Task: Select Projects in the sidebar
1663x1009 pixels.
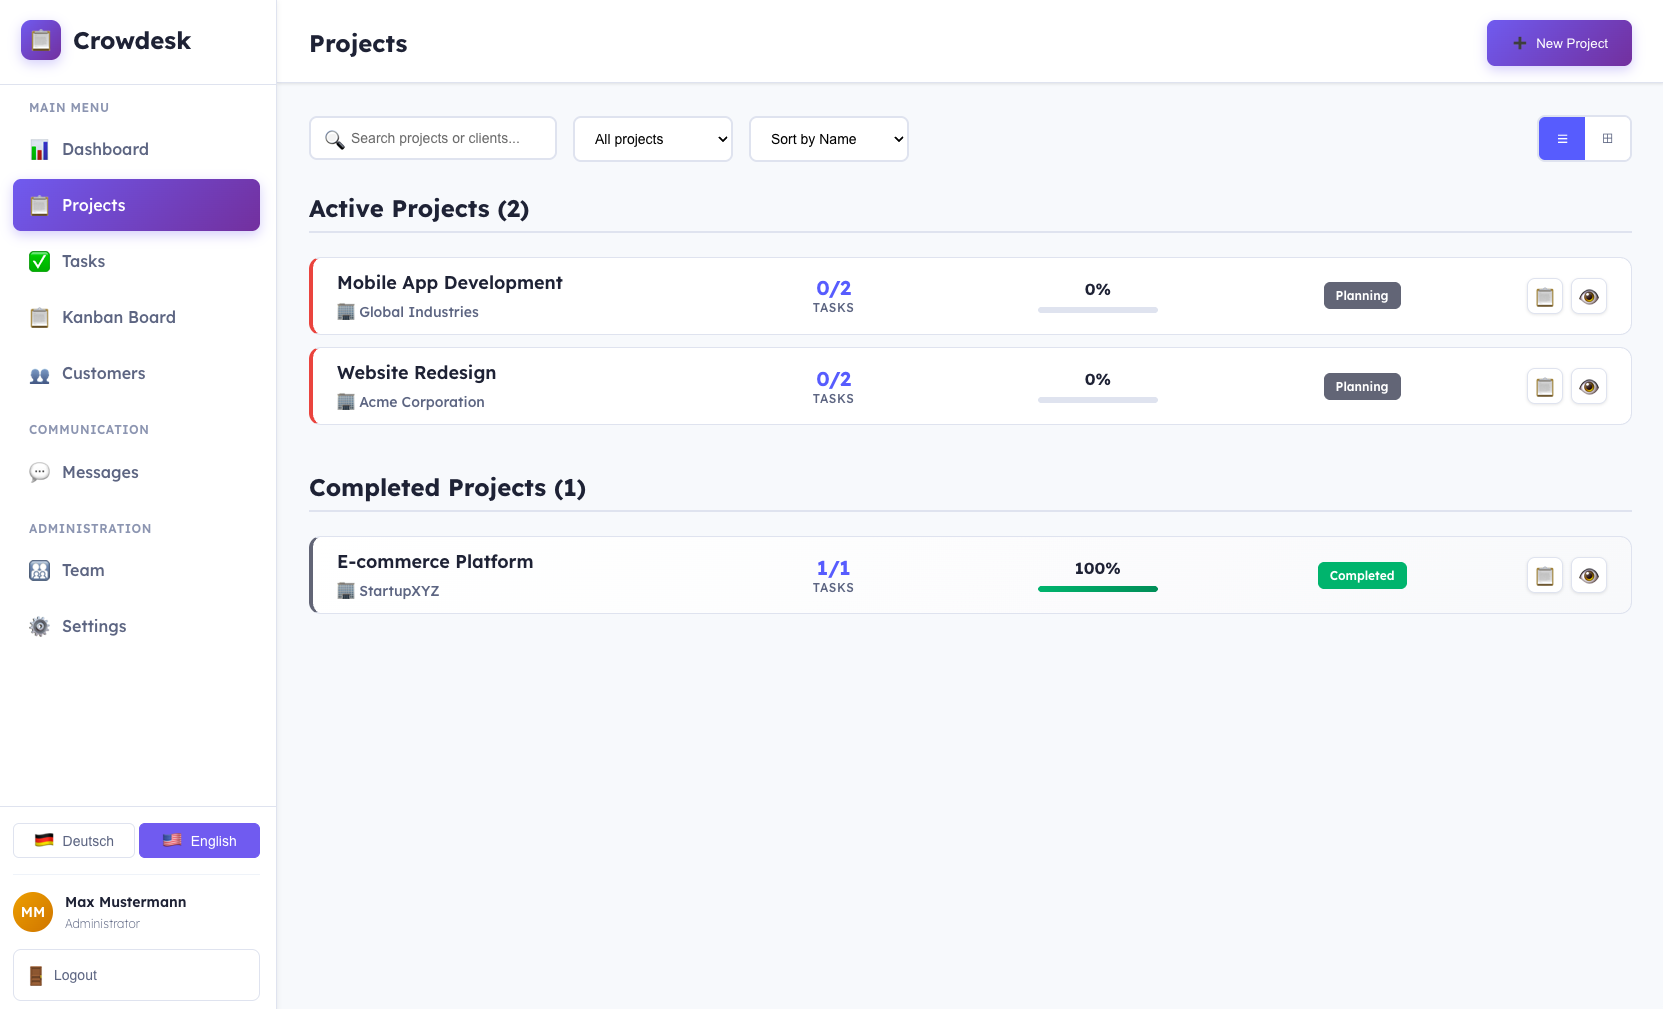Action: coord(136,205)
